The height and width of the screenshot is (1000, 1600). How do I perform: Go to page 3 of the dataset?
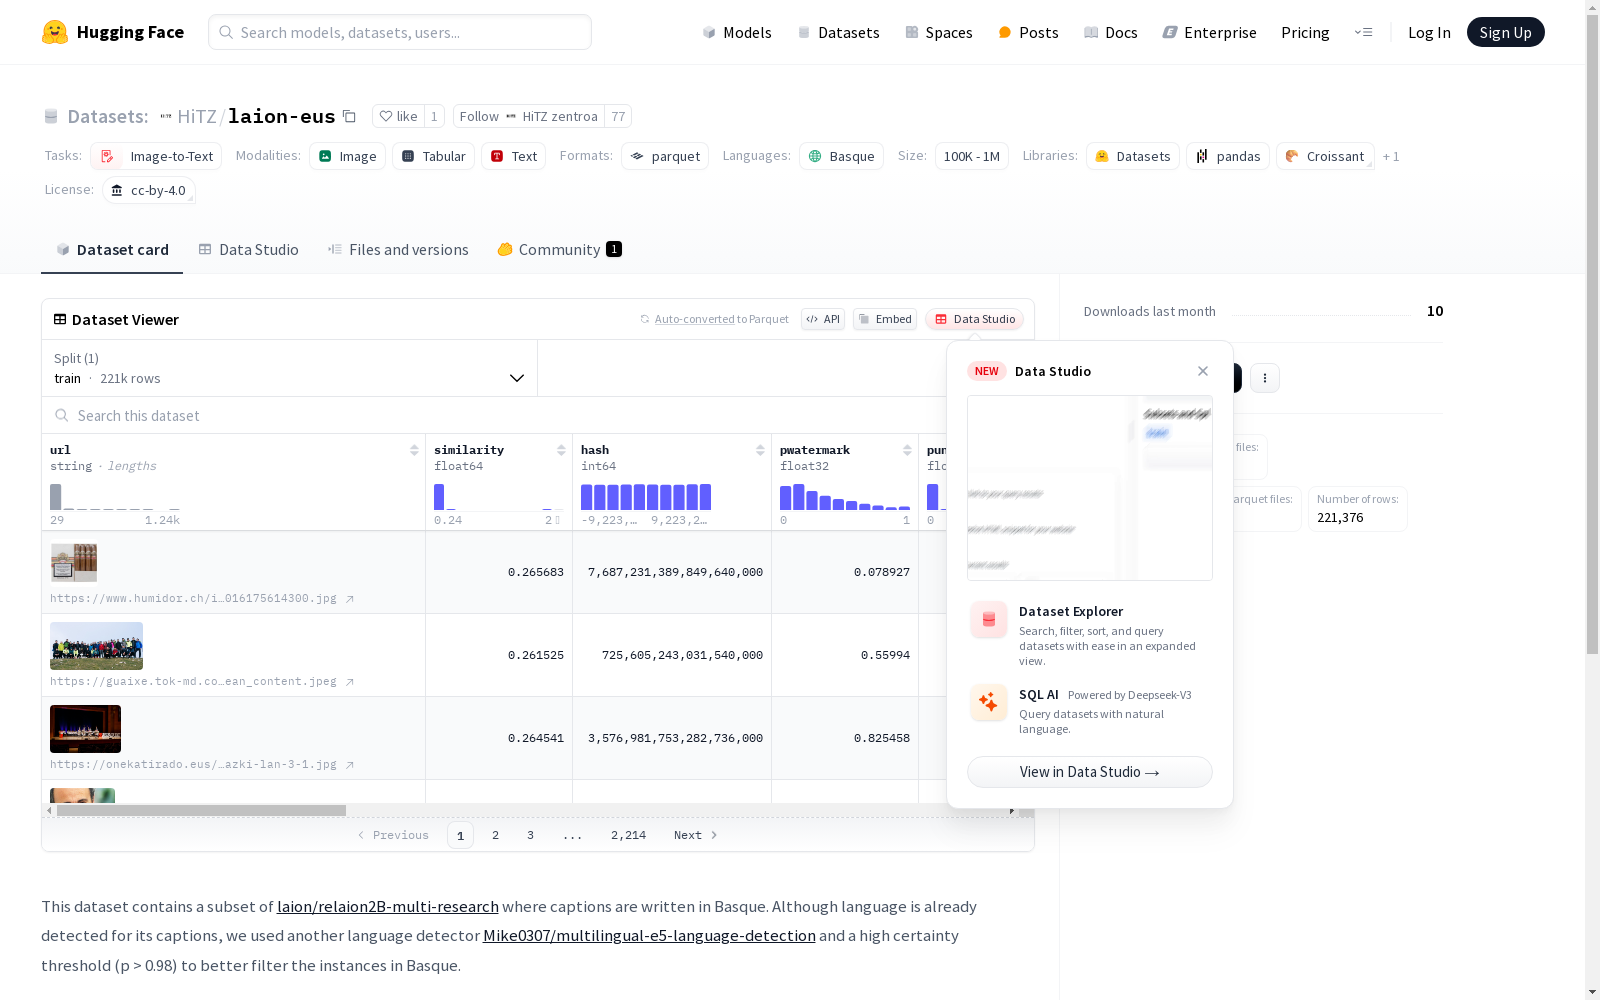point(530,835)
